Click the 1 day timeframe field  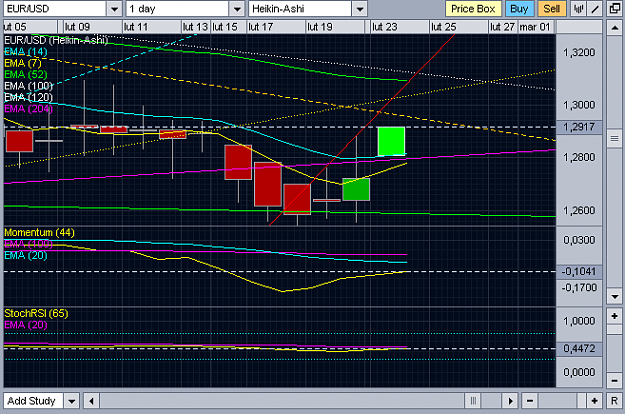point(177,9)
